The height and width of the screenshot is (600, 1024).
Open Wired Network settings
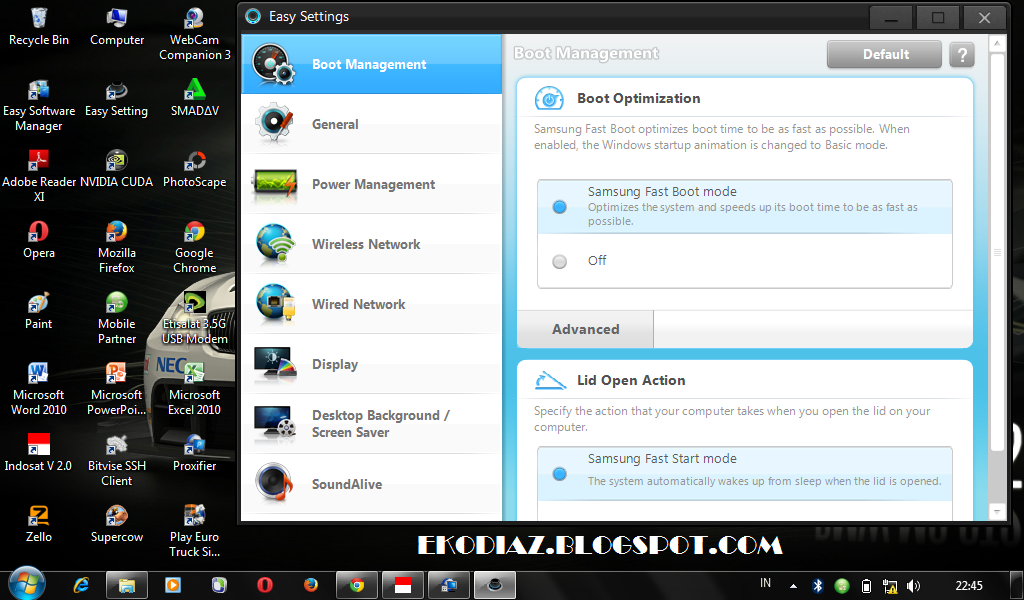[371, 304]
